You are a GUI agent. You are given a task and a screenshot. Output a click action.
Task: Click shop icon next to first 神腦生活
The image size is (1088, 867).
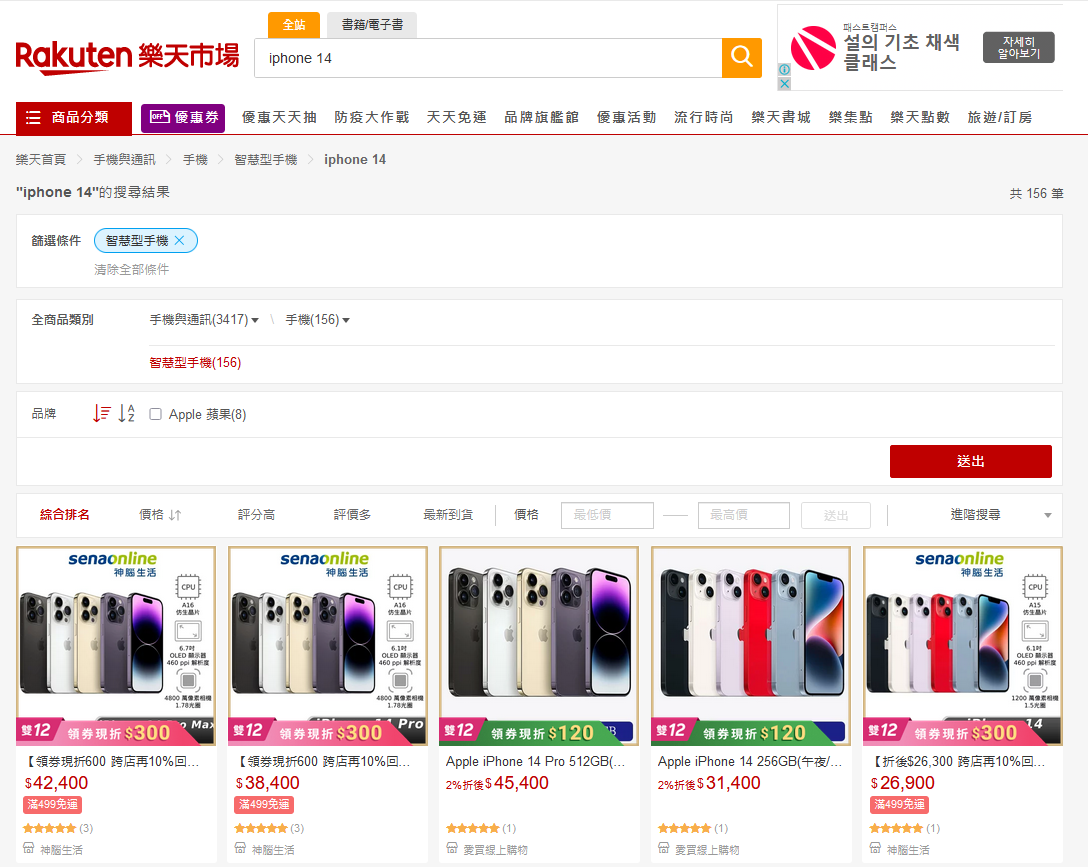pos(28,848)
